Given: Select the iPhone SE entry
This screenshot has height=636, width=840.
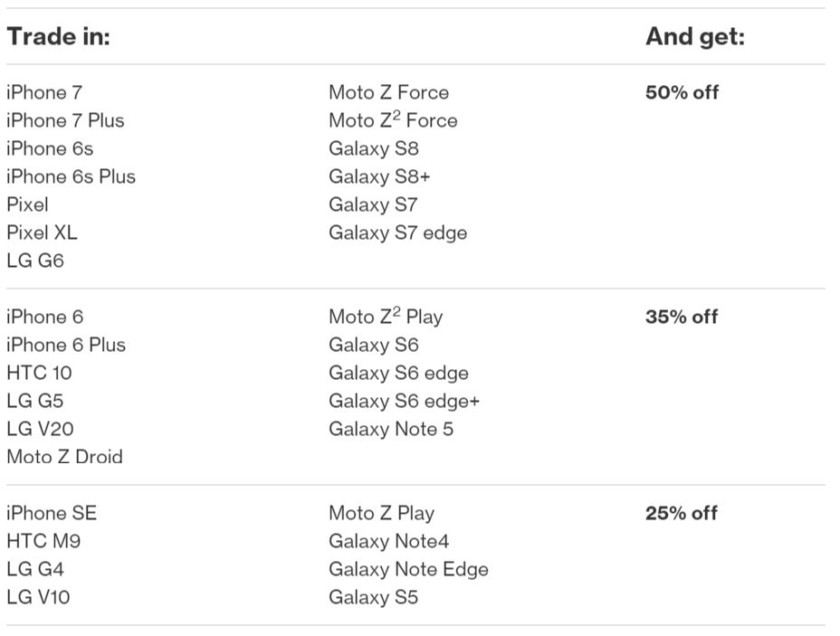Looking at the screenshot, I should click(x=51, y=513).
